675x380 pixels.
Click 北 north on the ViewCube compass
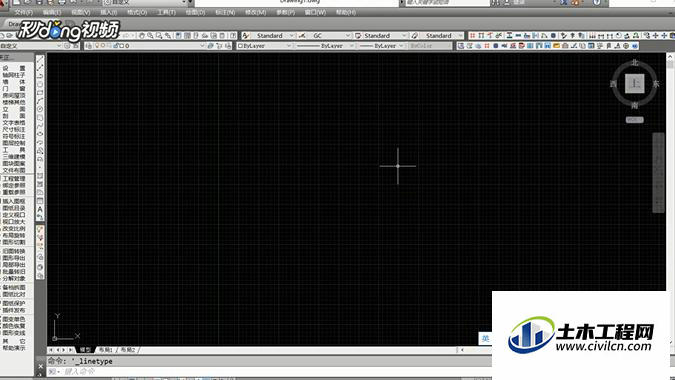[x=635, y=63]
